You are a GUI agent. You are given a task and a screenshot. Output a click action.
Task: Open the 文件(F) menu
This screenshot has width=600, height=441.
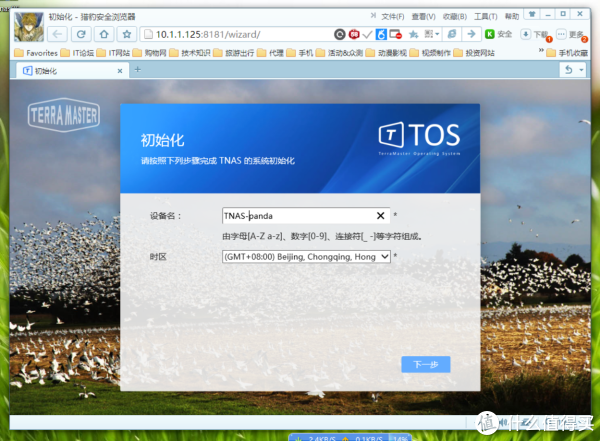(393, 16)
